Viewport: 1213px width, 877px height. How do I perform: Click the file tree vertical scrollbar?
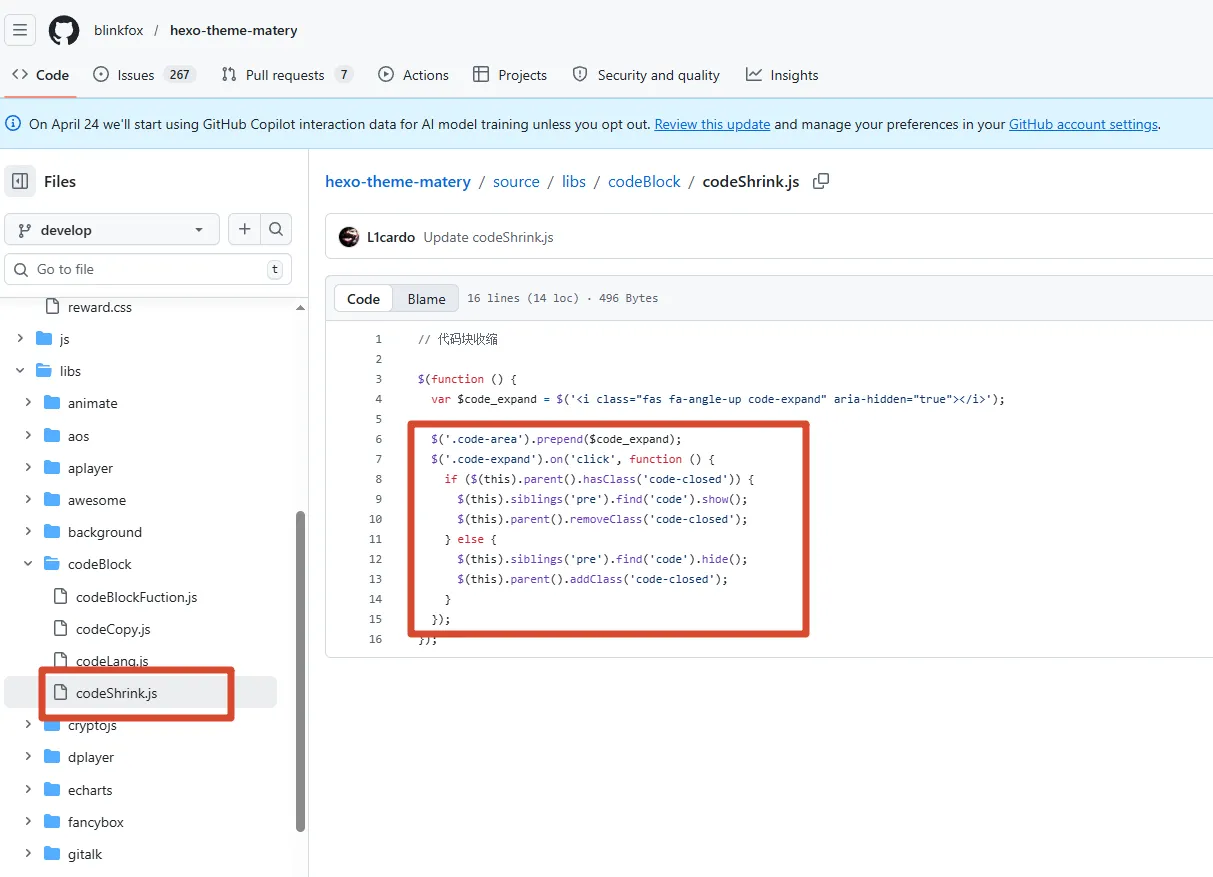point(300,670)
